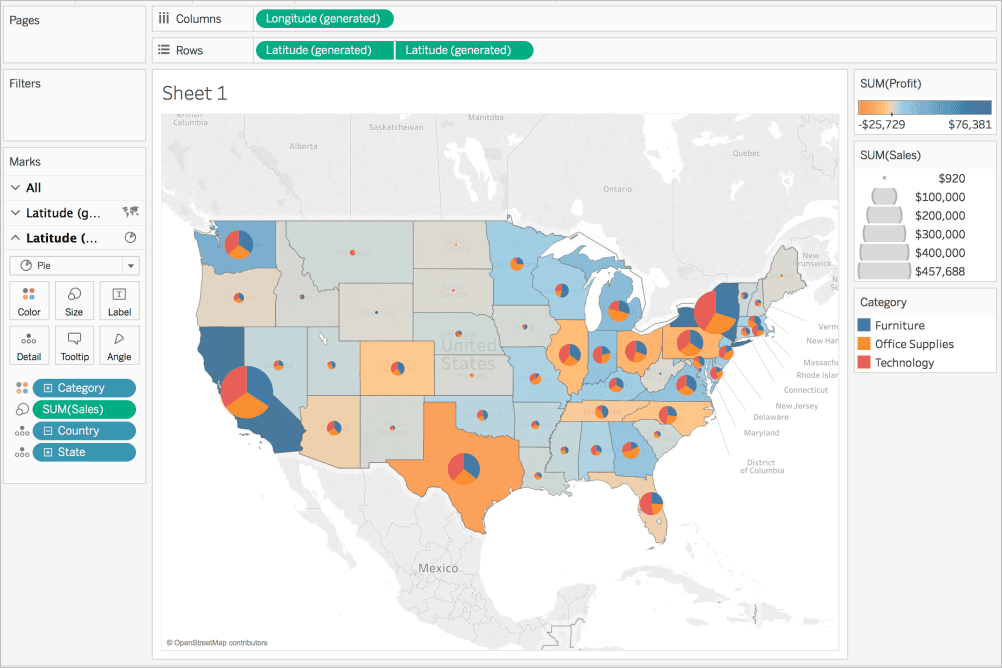The width and height of the screenshot is (1002, 668).
Task: Select Longitude (generated) pill on Columns
Action: point(324,19)
